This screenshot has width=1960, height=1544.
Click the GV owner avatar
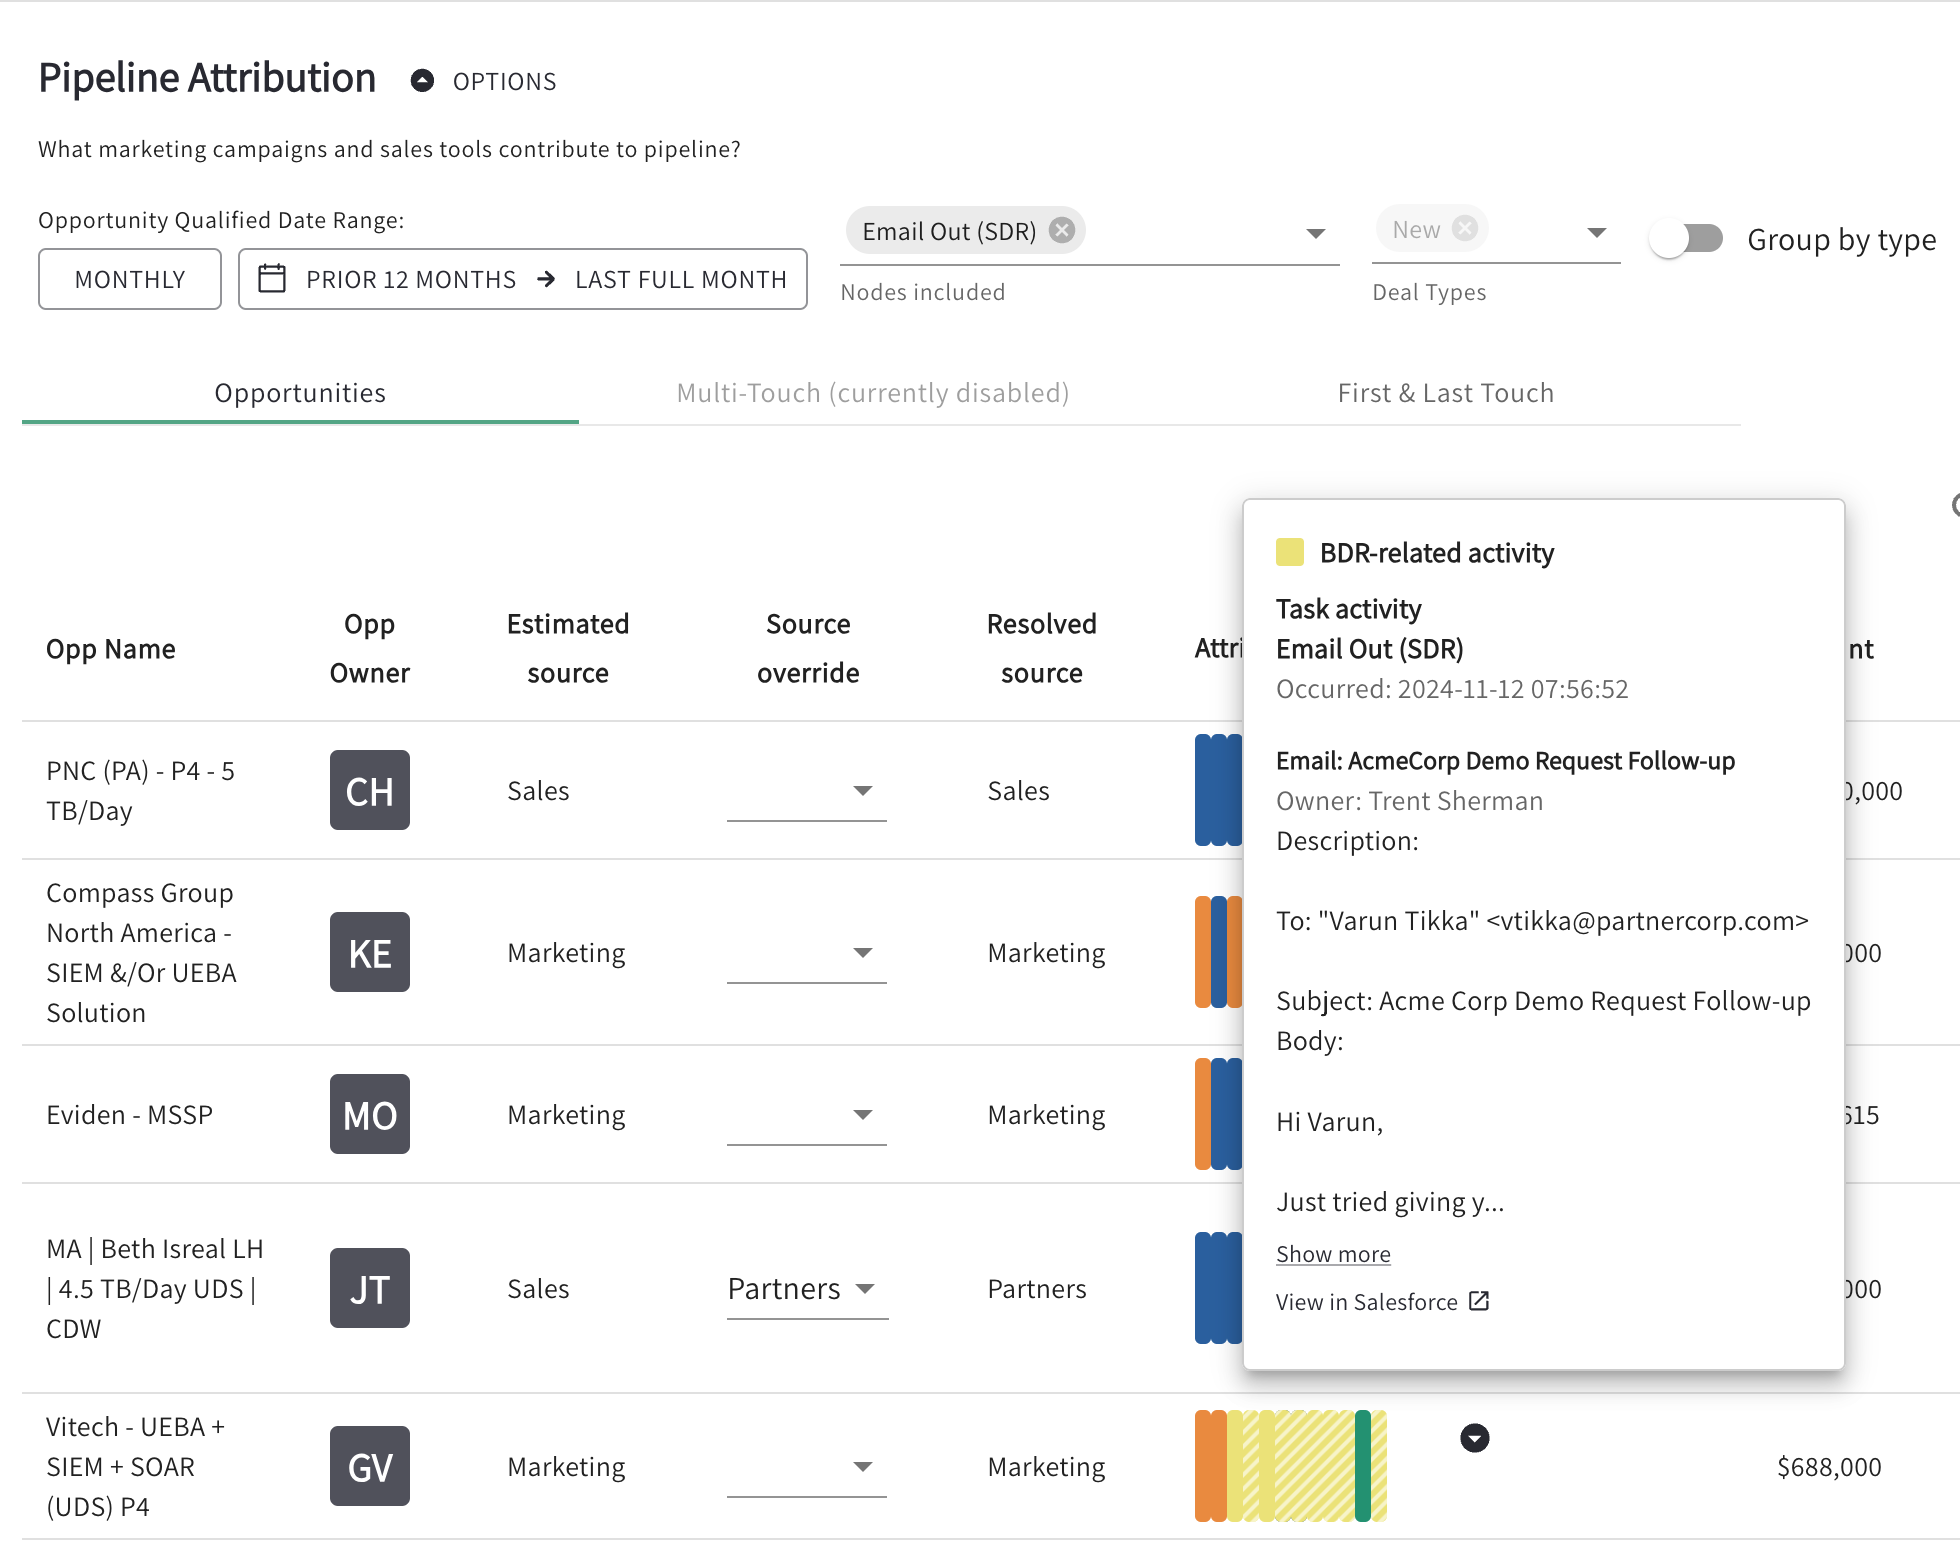pos(370,1466)
